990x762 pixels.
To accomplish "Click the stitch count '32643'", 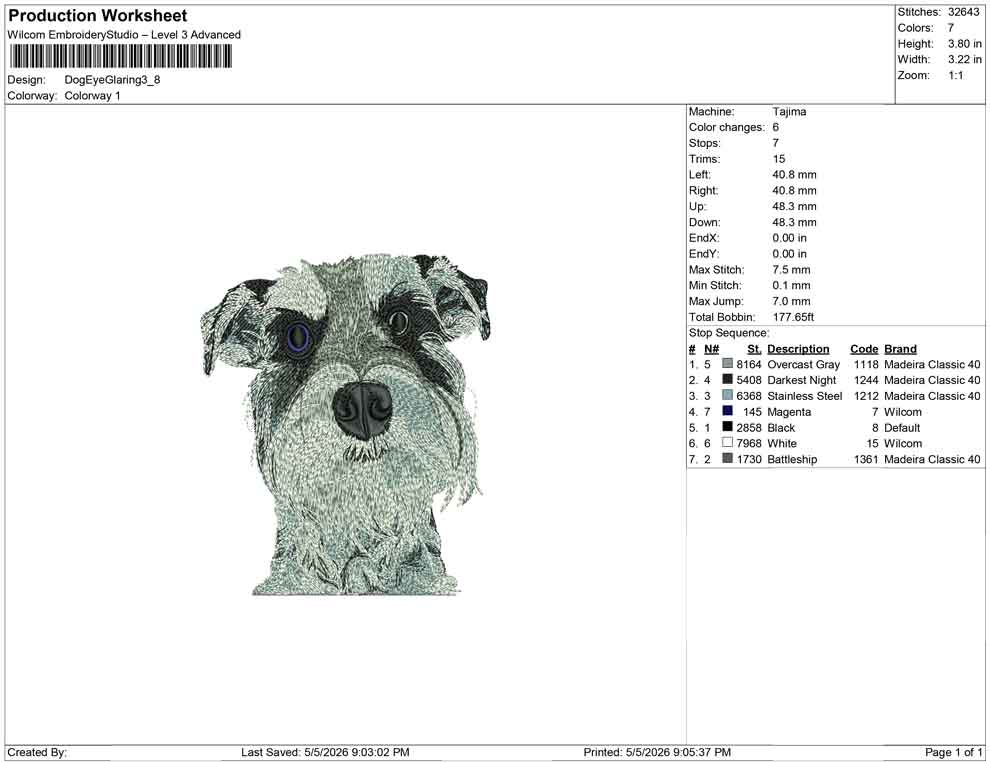I will (963, 12).
